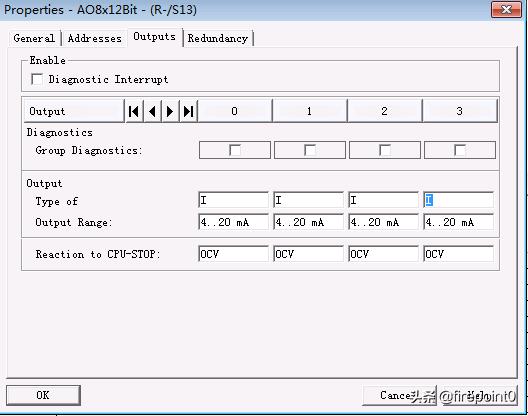Open Reaction to CPU-STOP for channel 2
Viewport: 528px width, 416px height.
384,254
